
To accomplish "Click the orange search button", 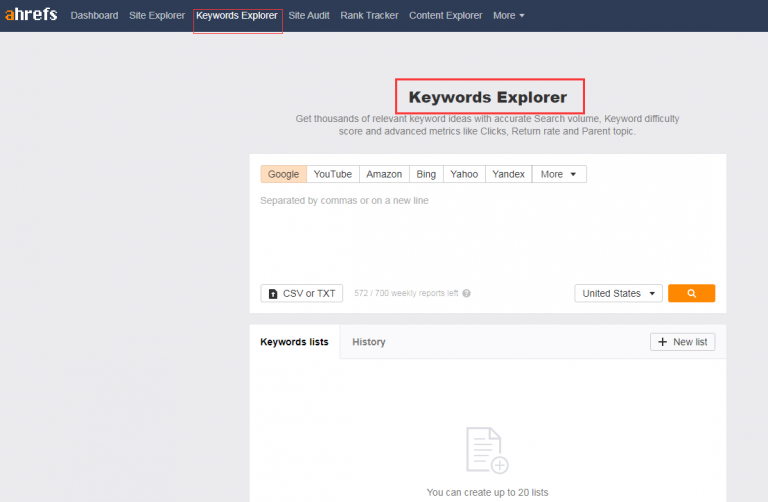I will 691,293.
